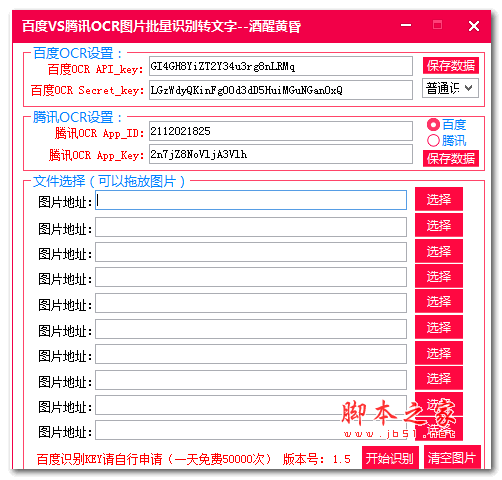Click 选择 for the second image path
Viewport: 502px width, 480px height.
click(x=439, y=225)
